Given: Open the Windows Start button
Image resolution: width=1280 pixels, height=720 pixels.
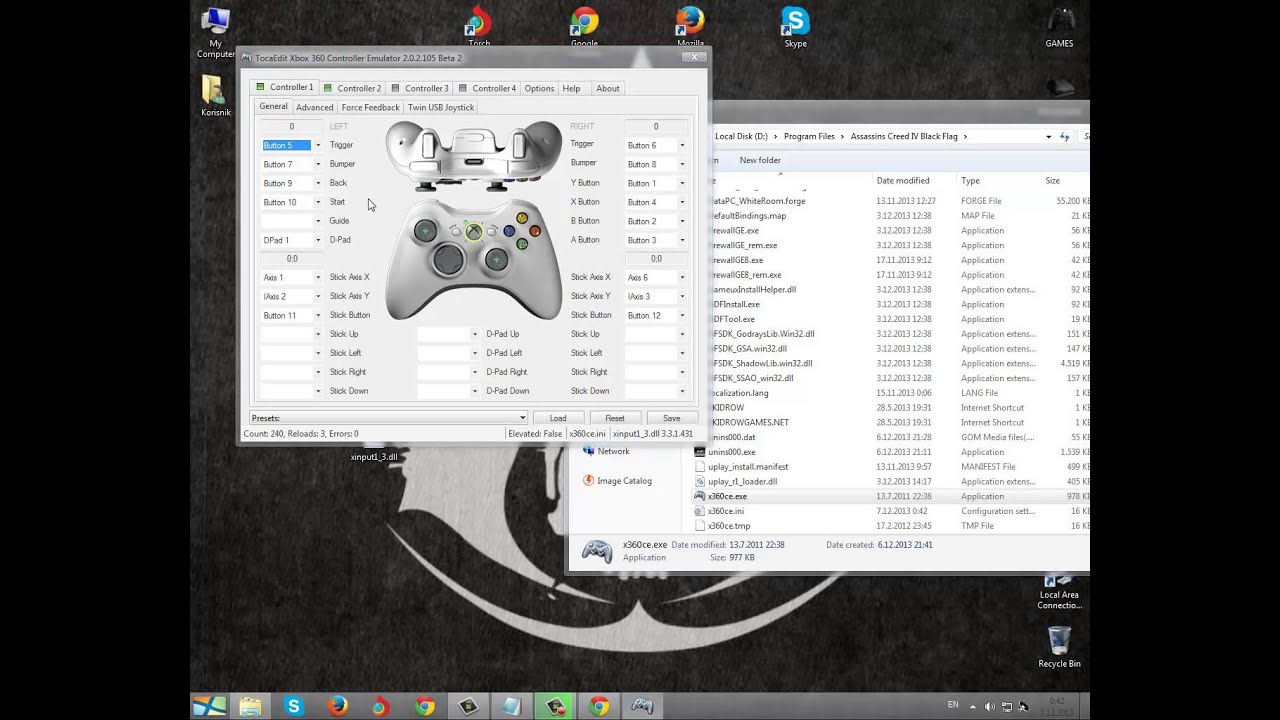Looking at the screenshot, I should point(209,706).
